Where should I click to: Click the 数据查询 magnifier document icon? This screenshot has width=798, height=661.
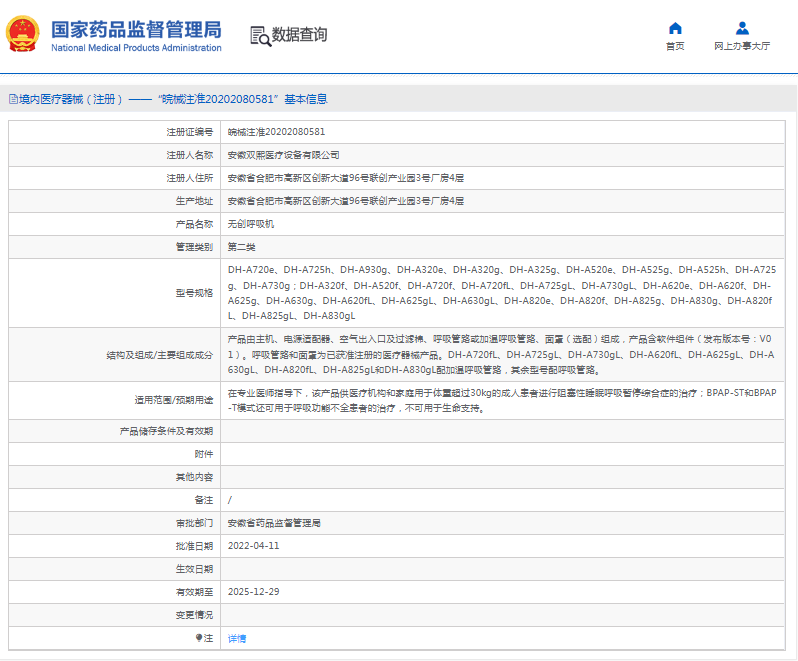point(260,35)
